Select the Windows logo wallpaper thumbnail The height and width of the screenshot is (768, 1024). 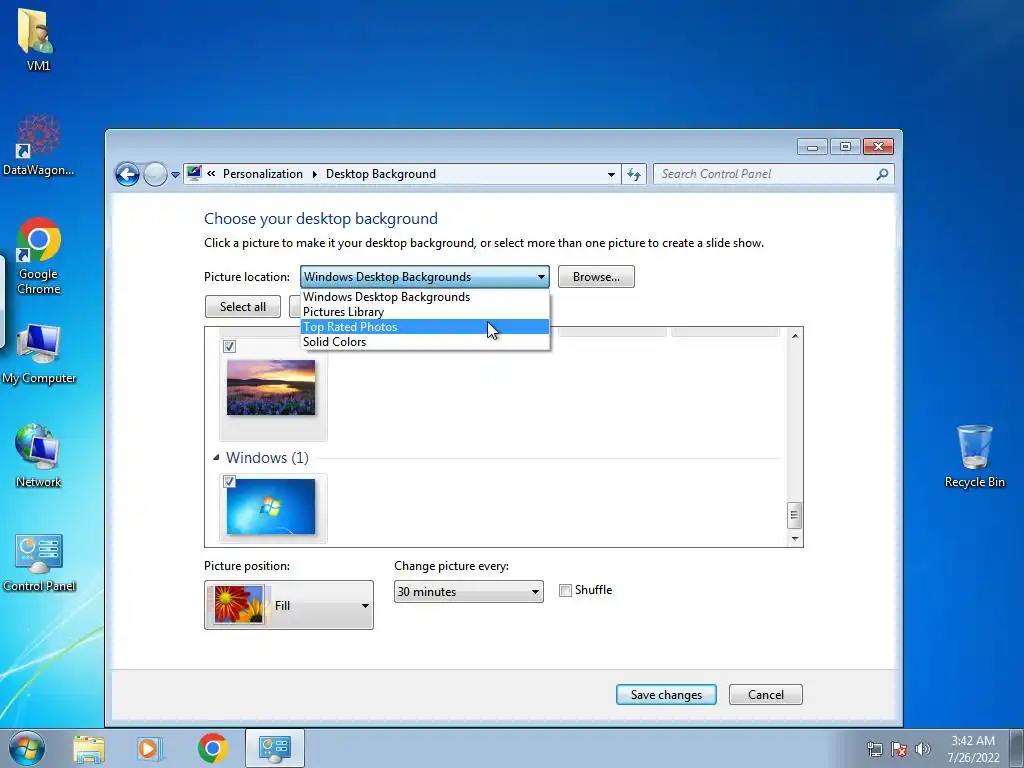click(271, 507)
